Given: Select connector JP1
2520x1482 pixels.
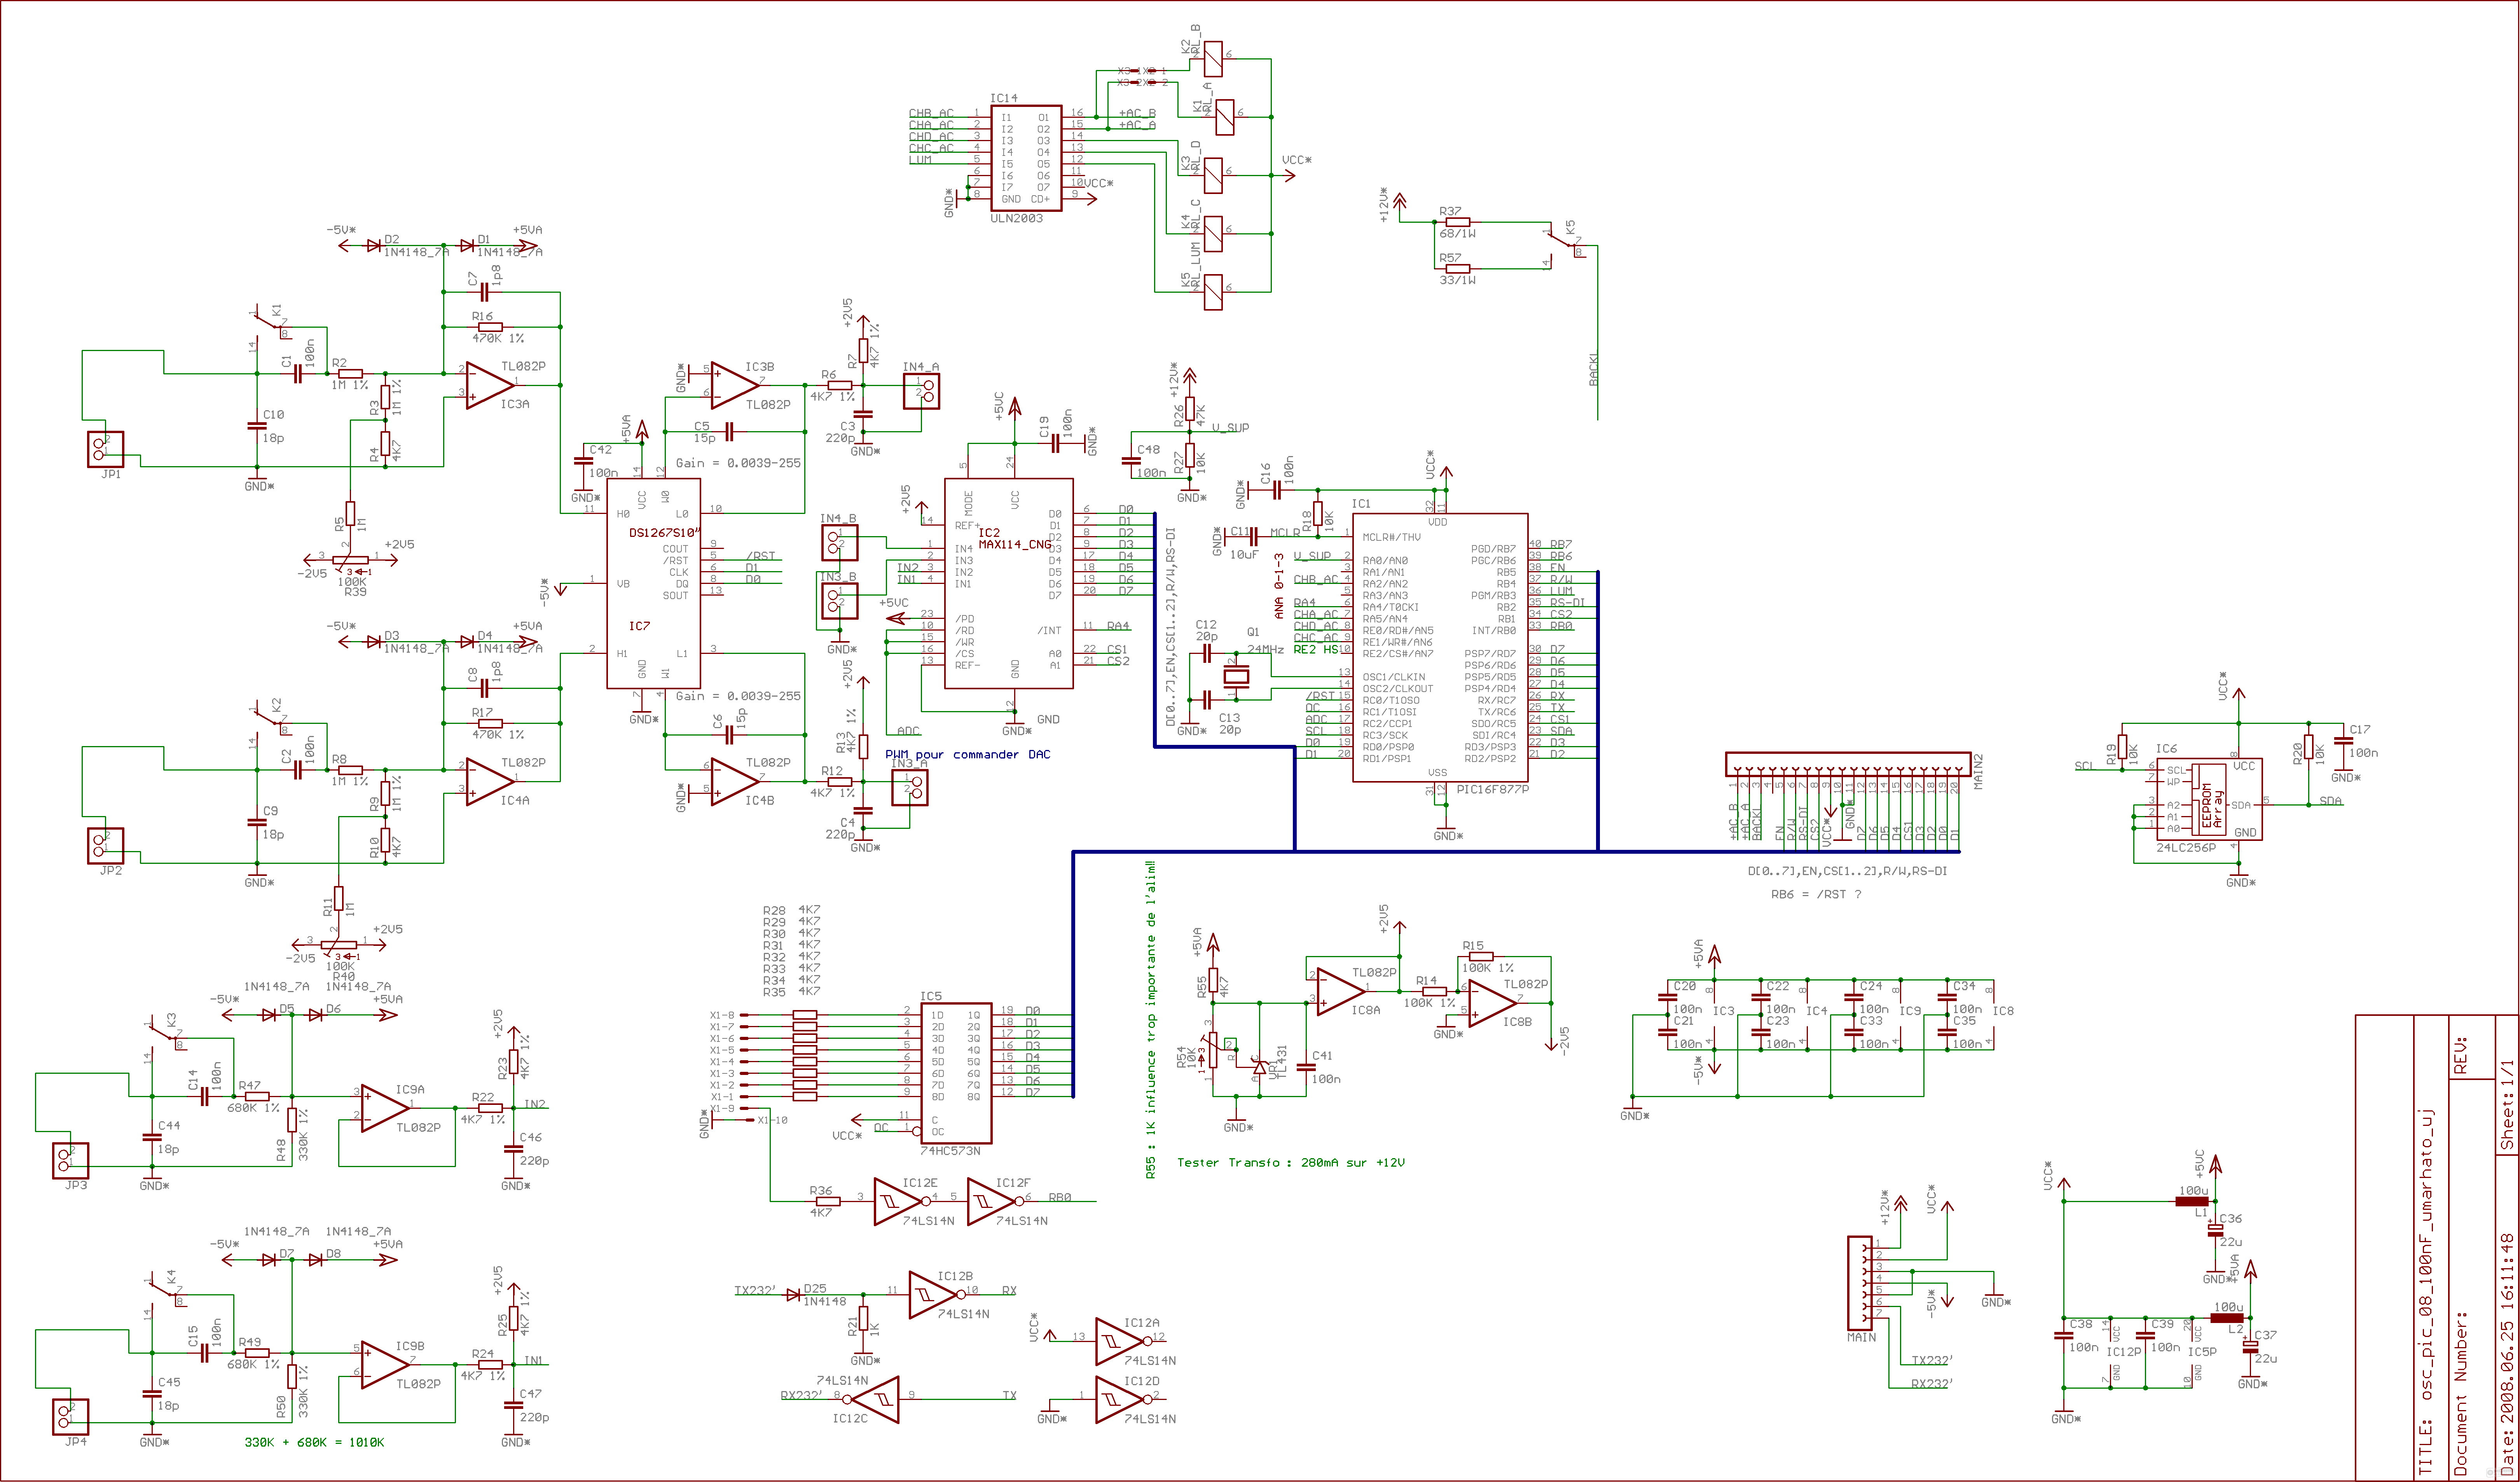Looking at the screenshot, I should 105,449.
